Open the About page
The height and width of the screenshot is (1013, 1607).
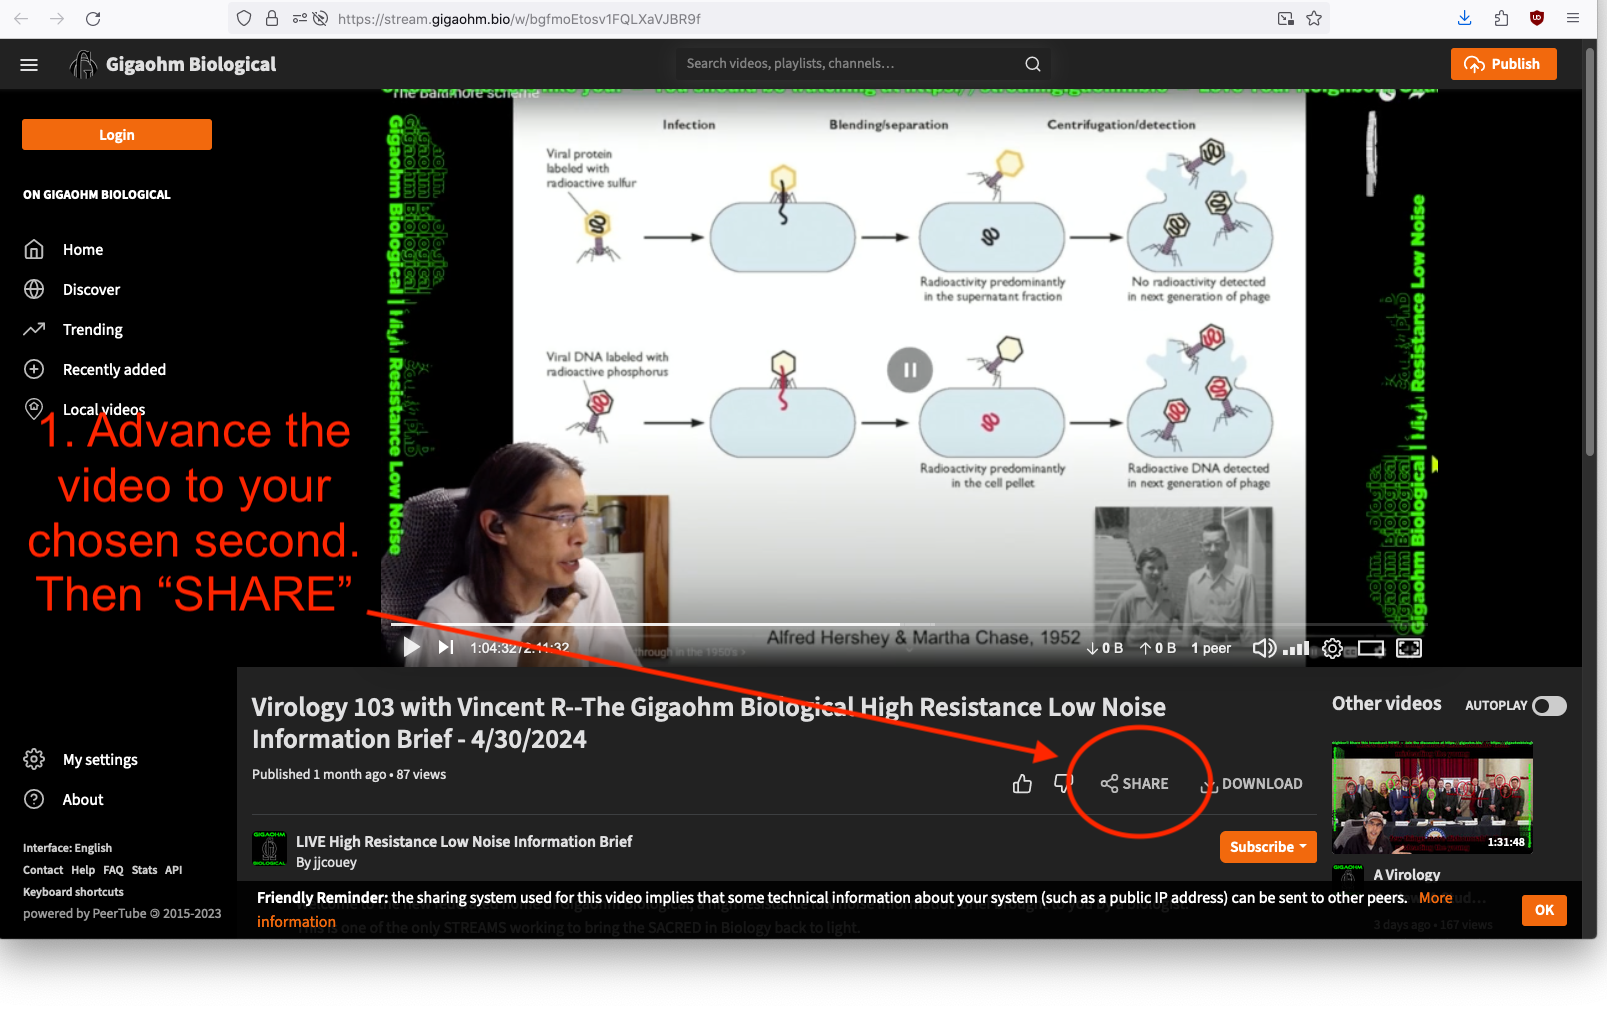(83, 800)
